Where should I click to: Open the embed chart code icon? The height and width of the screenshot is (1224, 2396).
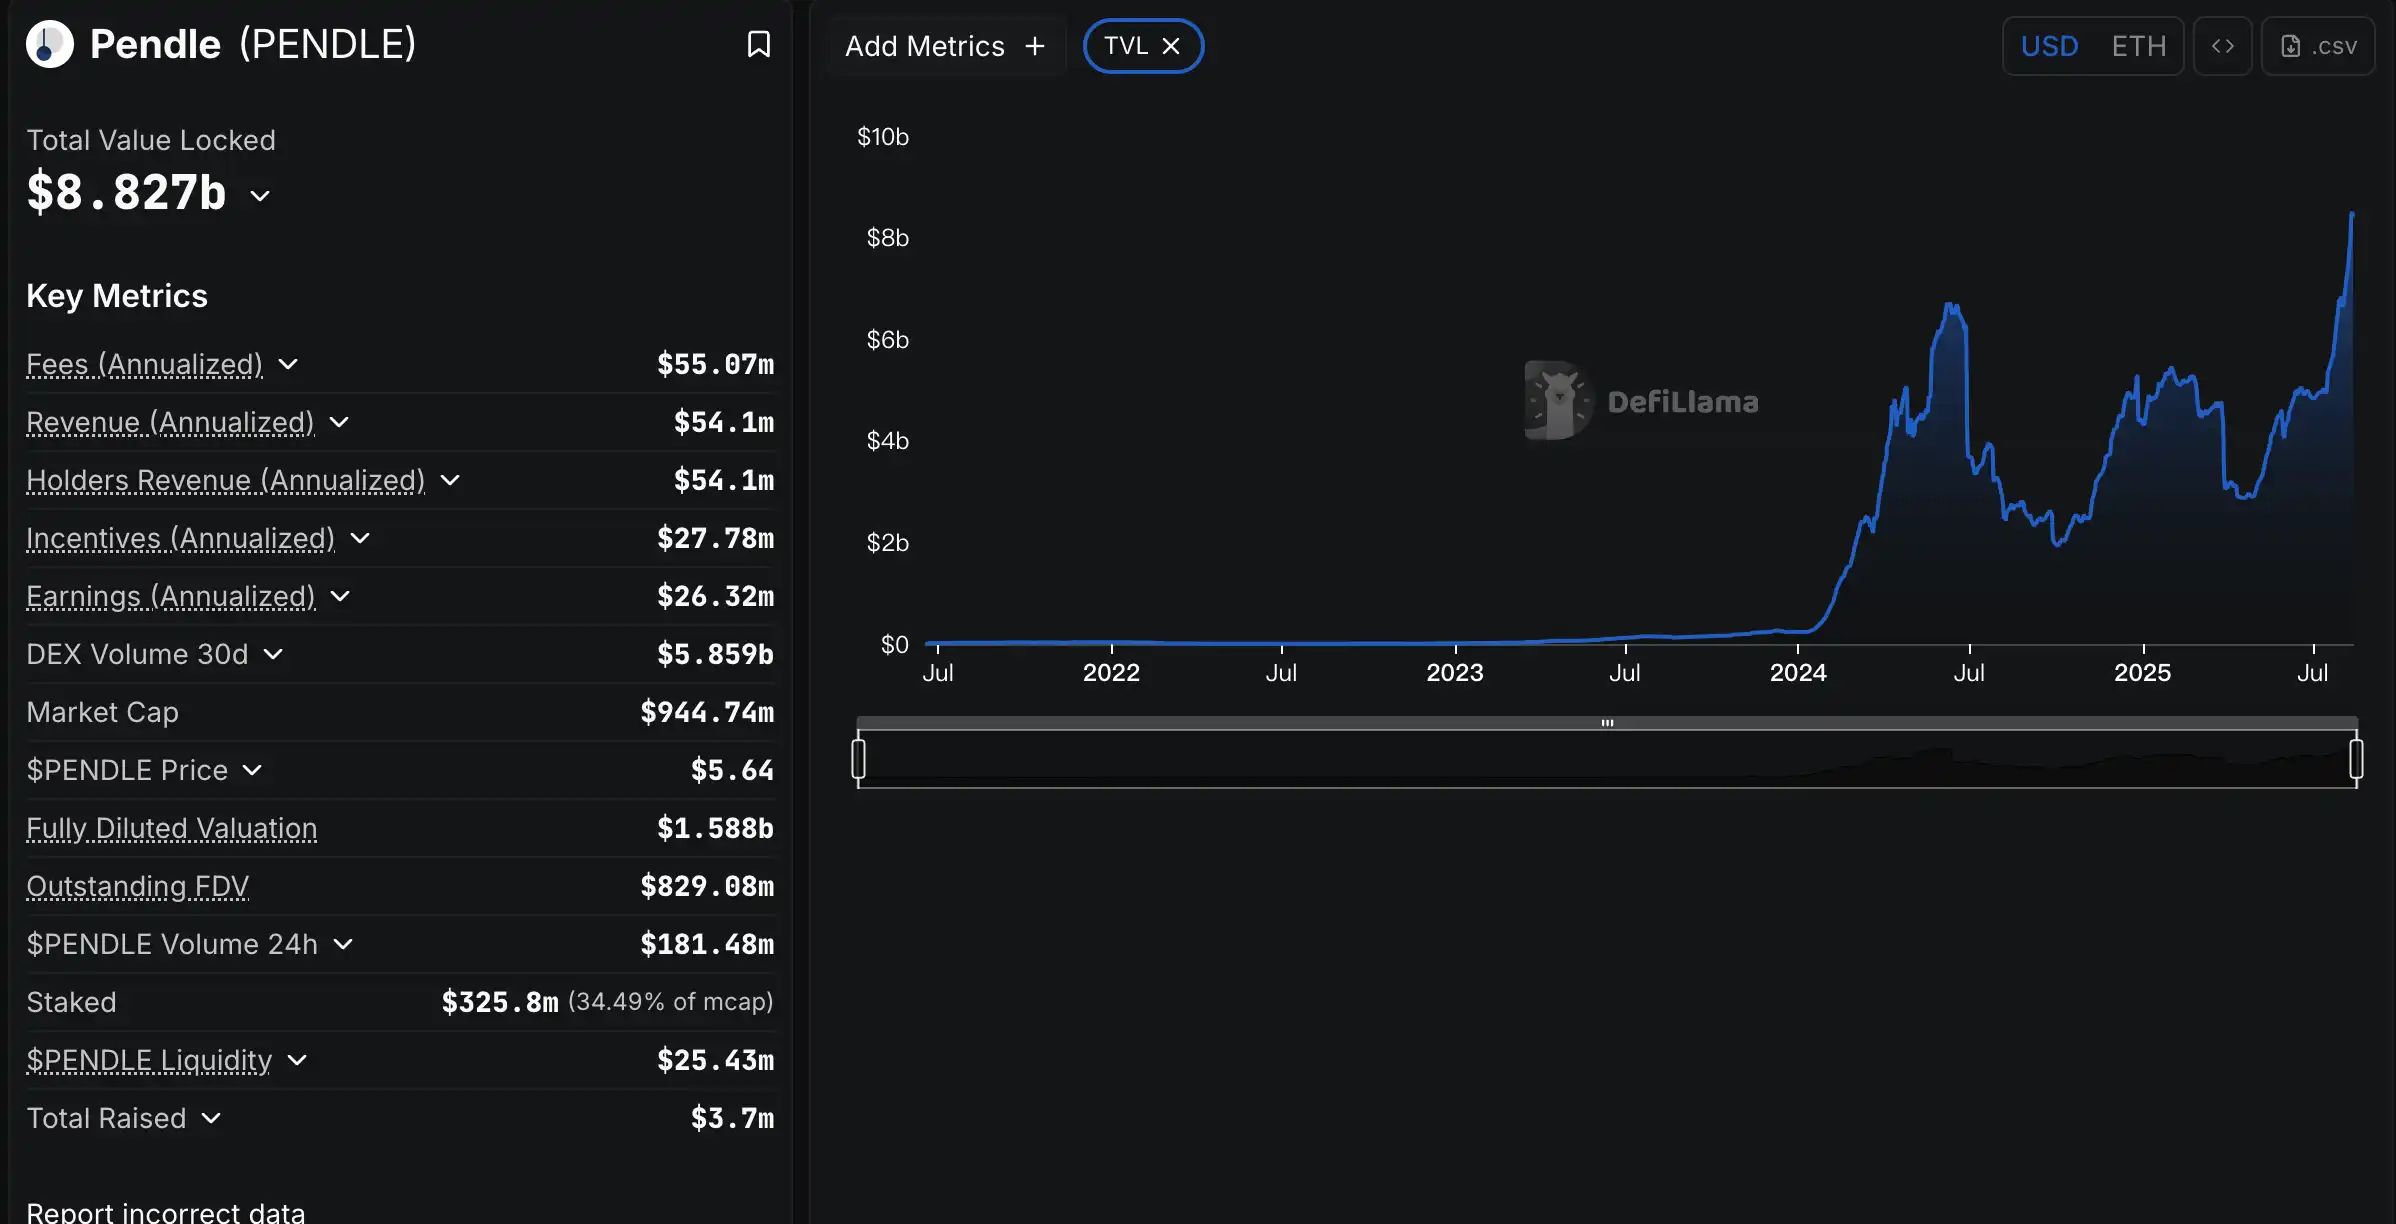2222,46
